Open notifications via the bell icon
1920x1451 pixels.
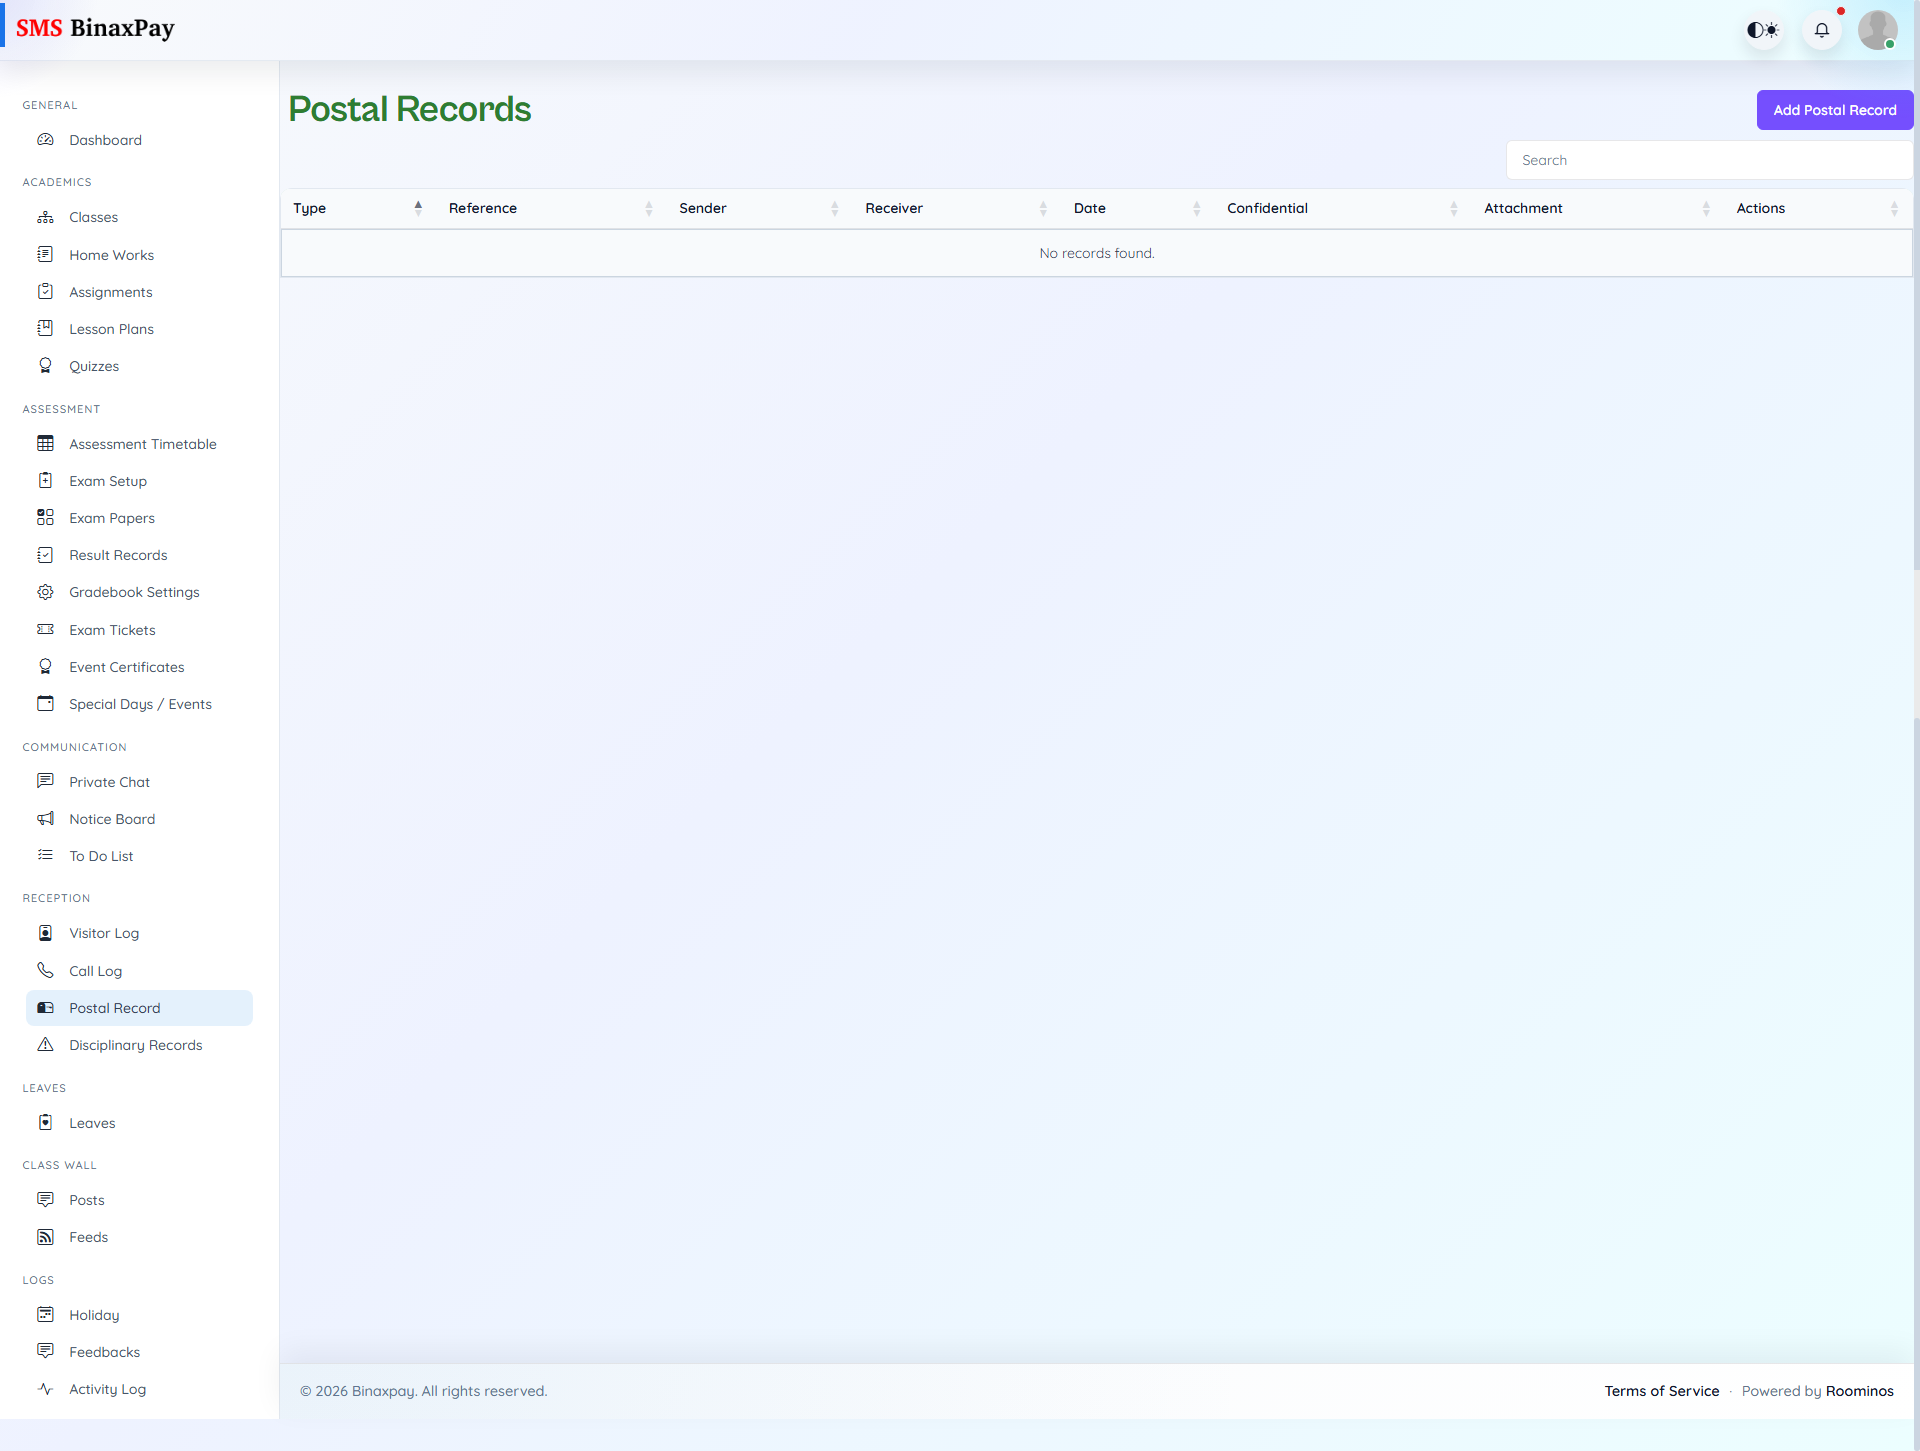[1821, 29]
